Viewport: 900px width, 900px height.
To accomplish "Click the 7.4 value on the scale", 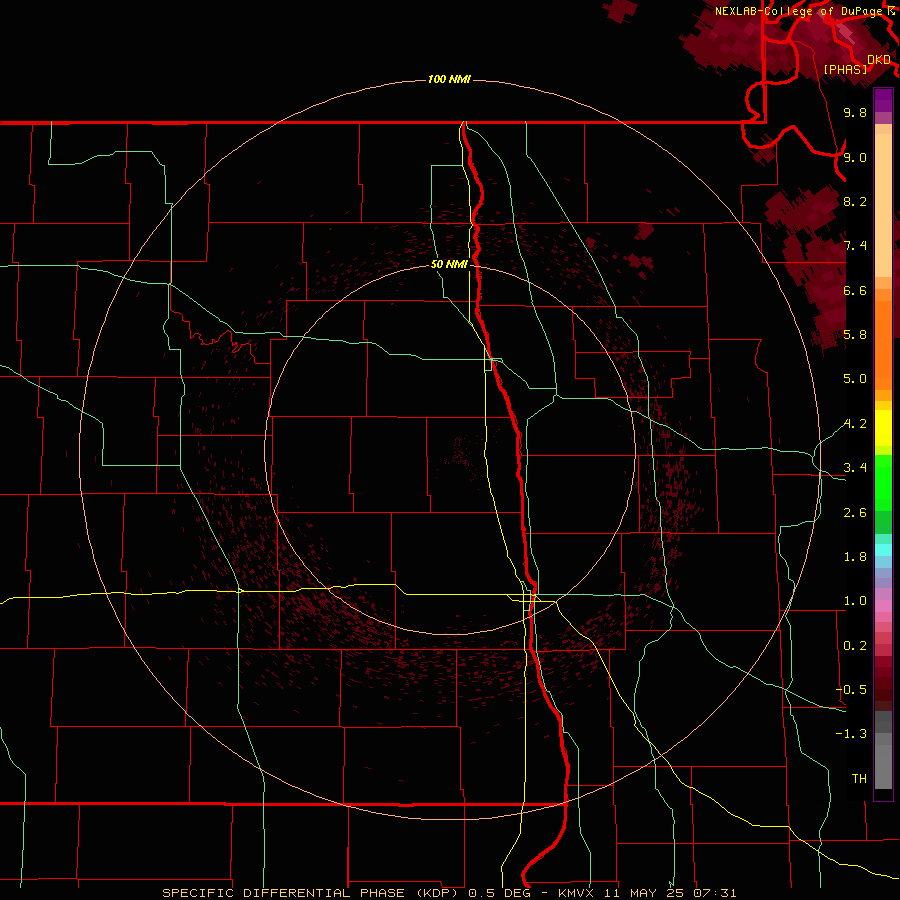I will pyautogui.click(x=855, y=246).
